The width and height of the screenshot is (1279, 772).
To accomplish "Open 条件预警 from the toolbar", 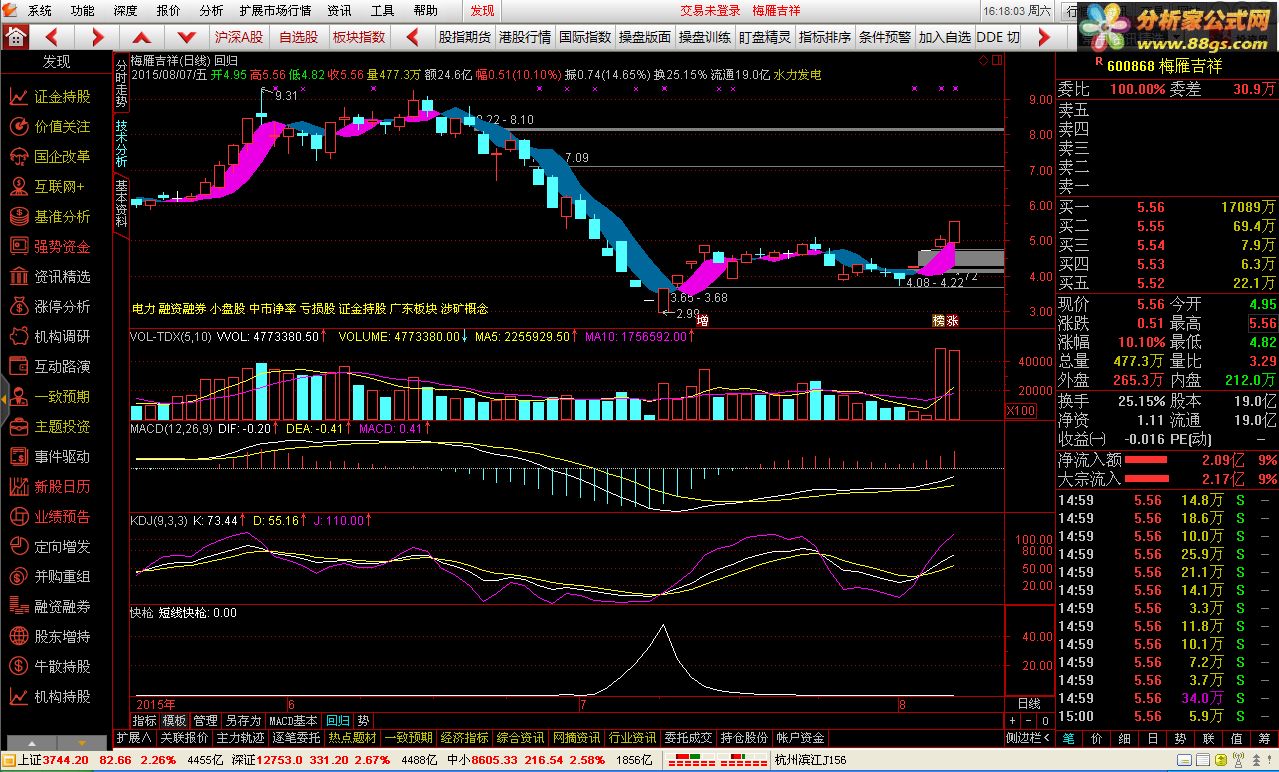I will tap(885, 37).
